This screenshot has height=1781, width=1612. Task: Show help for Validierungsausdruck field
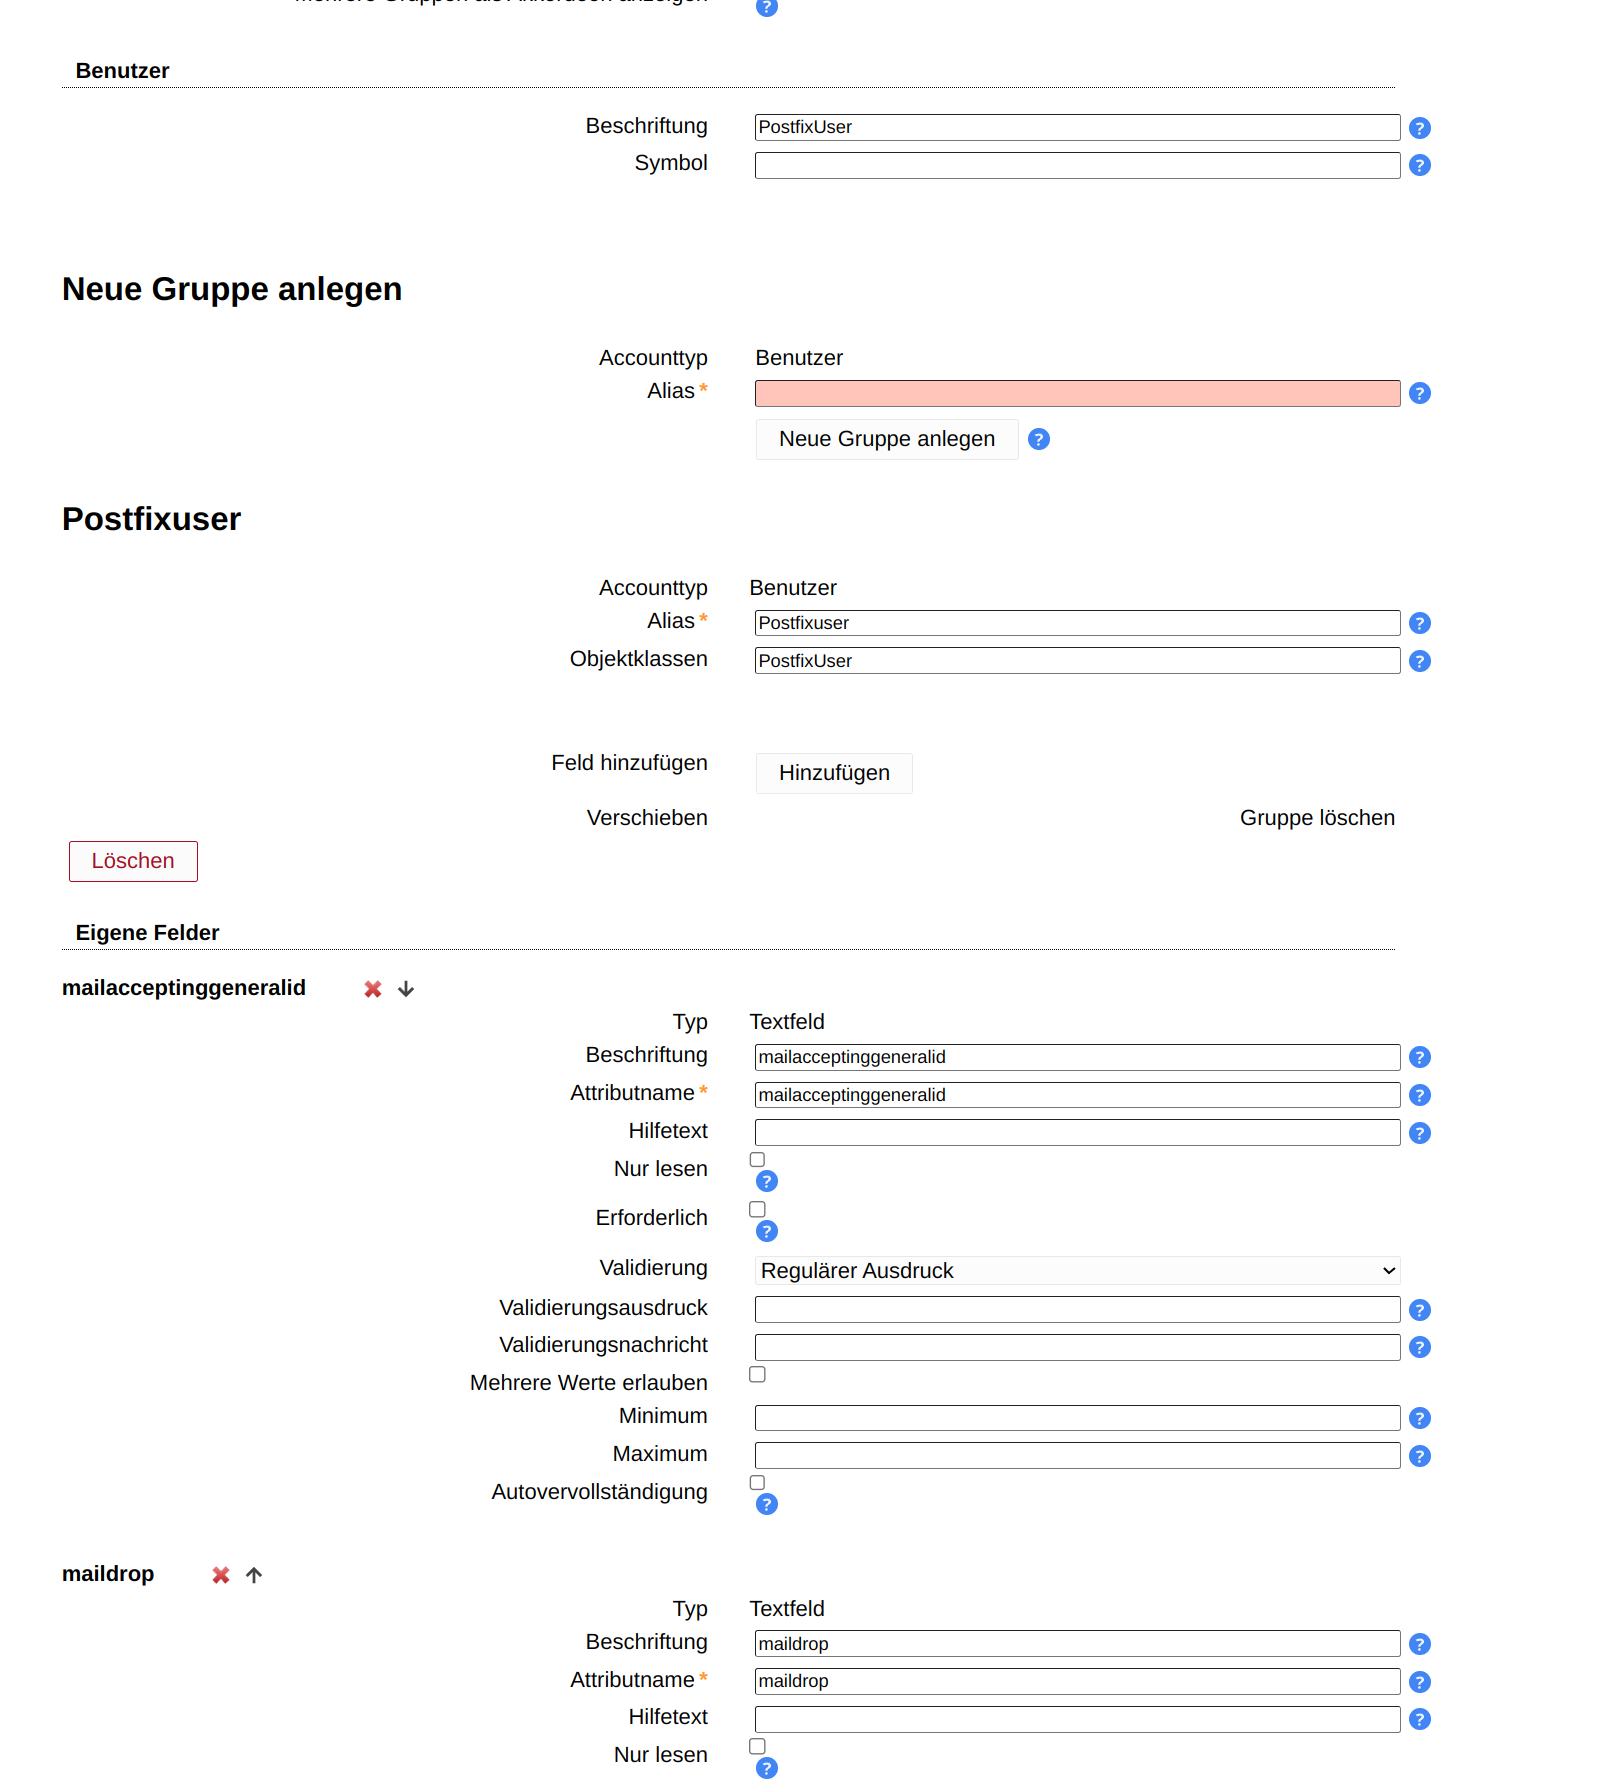[x=1419, y=1310]
